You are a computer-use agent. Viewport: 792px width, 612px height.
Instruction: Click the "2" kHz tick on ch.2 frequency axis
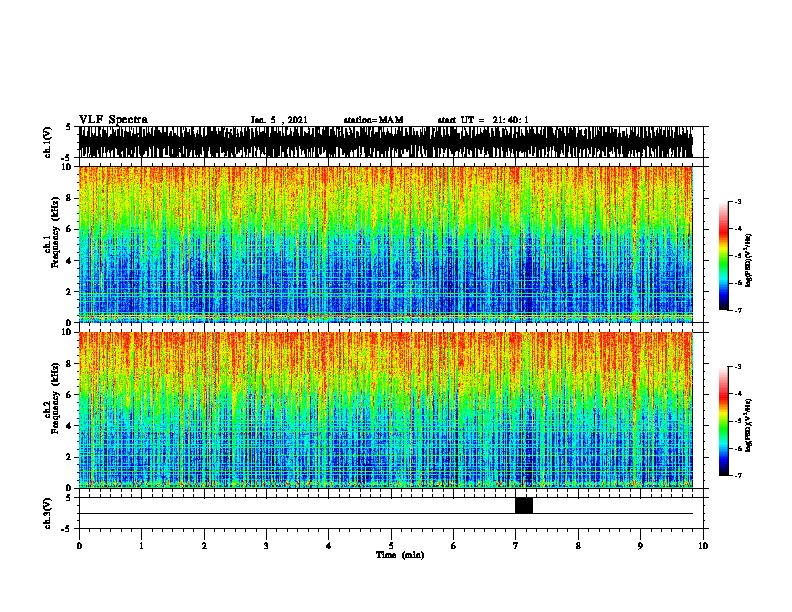pos(69,457)
